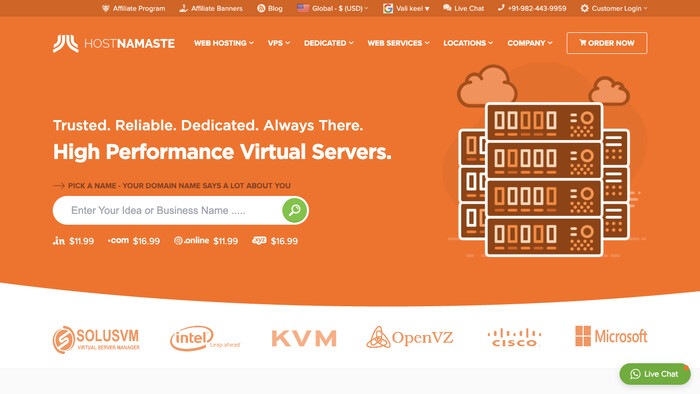Select the .com $16.99 price
The width and height of the screenshot is (700, 394).
tap(146, 241)
